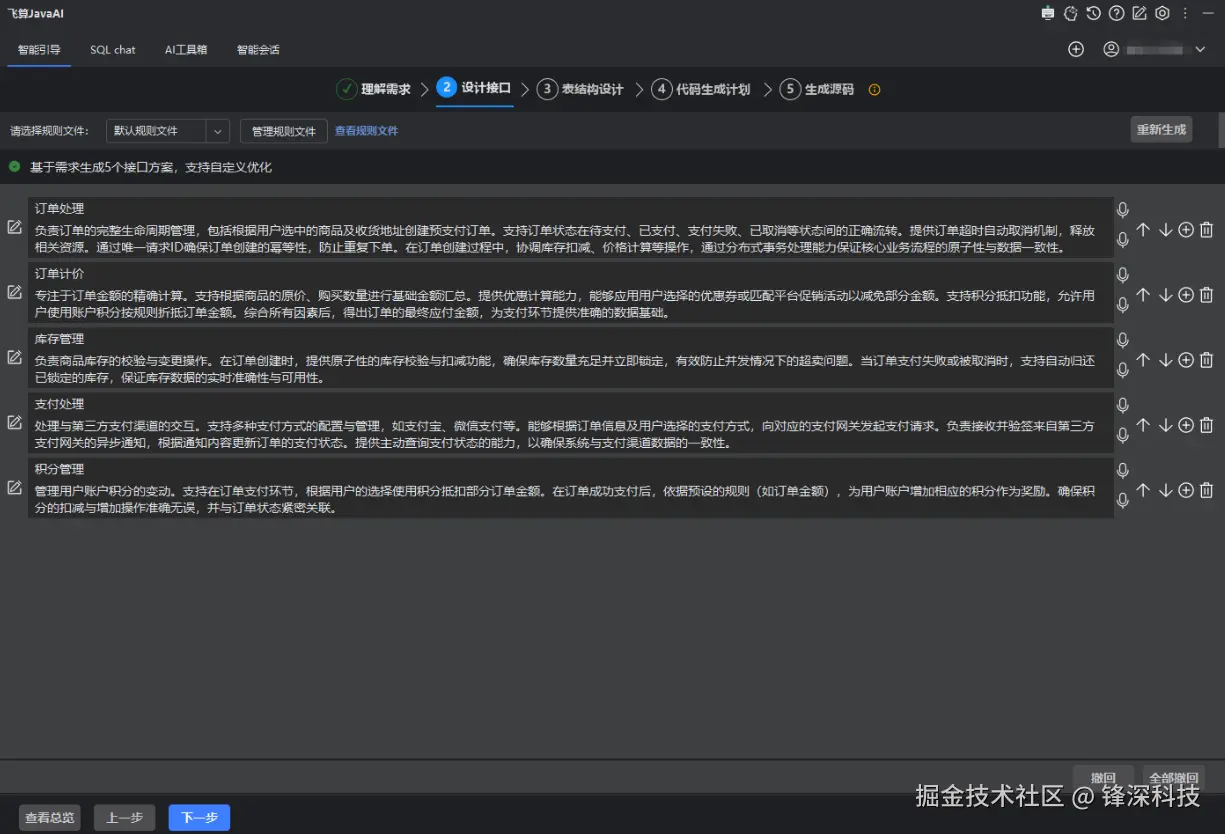Image resolution: width=1225 pixels, height=834 pixels.
Task: Proceed with the 下一步 button
Action: 199,818
